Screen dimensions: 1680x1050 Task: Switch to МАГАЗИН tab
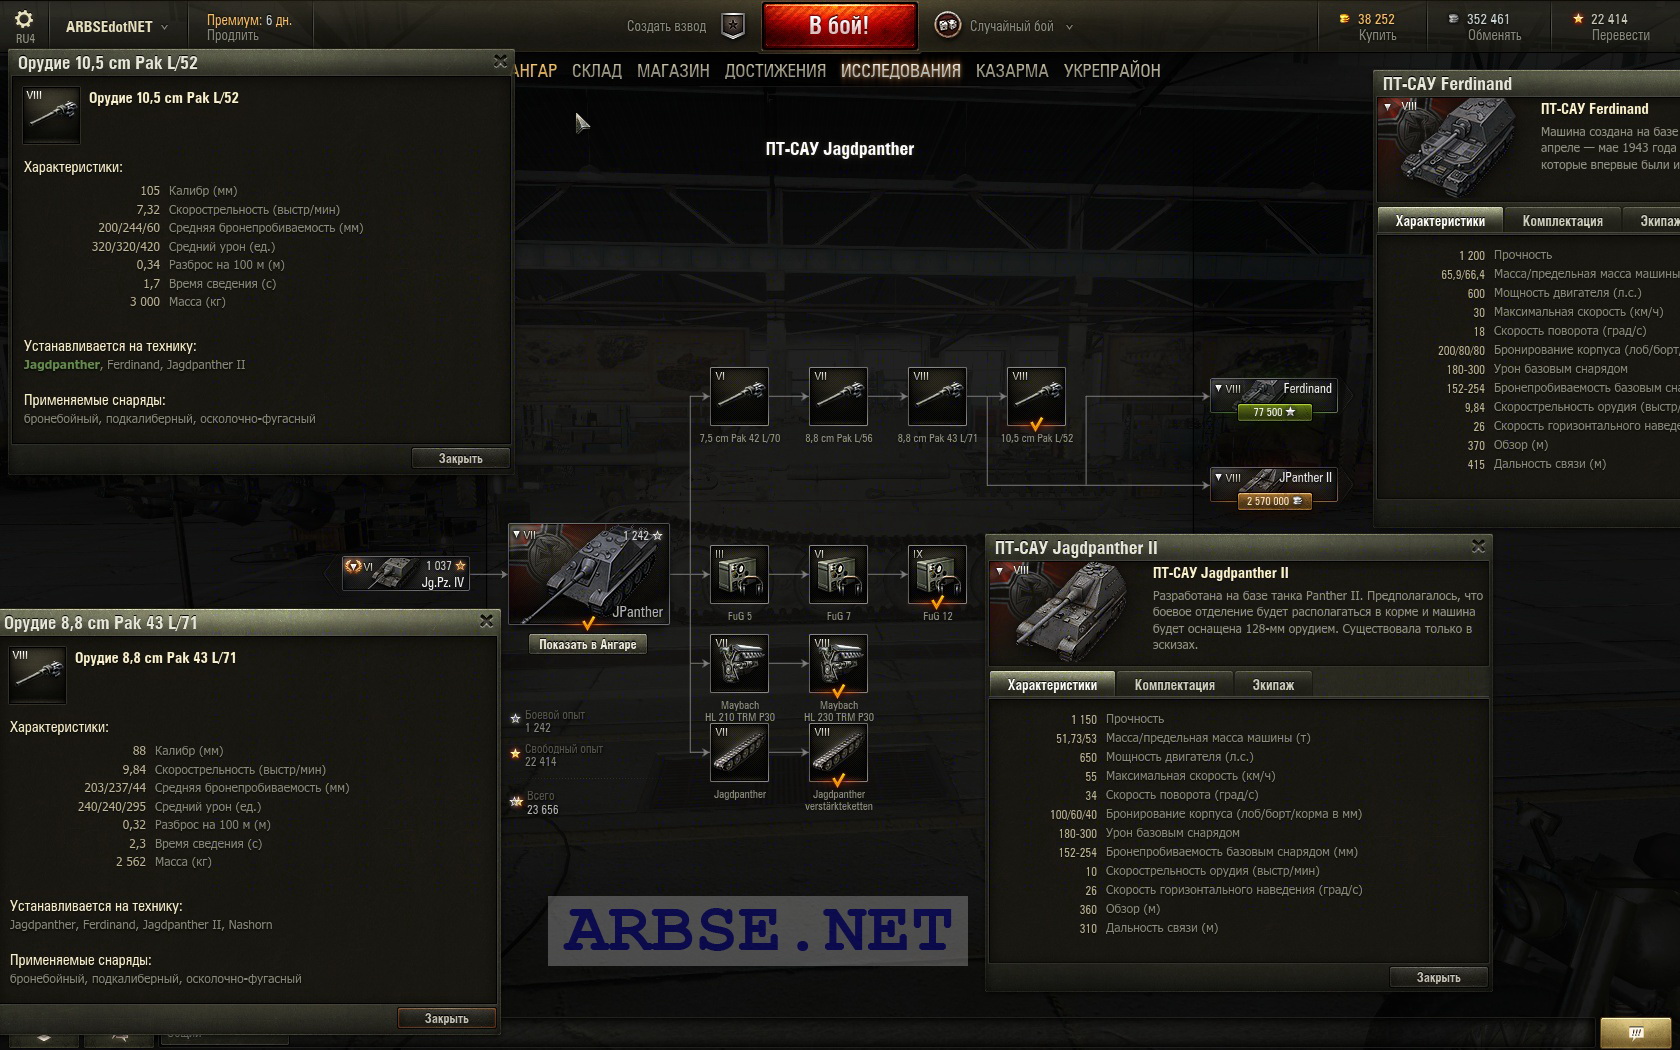(x=673, y=71)
